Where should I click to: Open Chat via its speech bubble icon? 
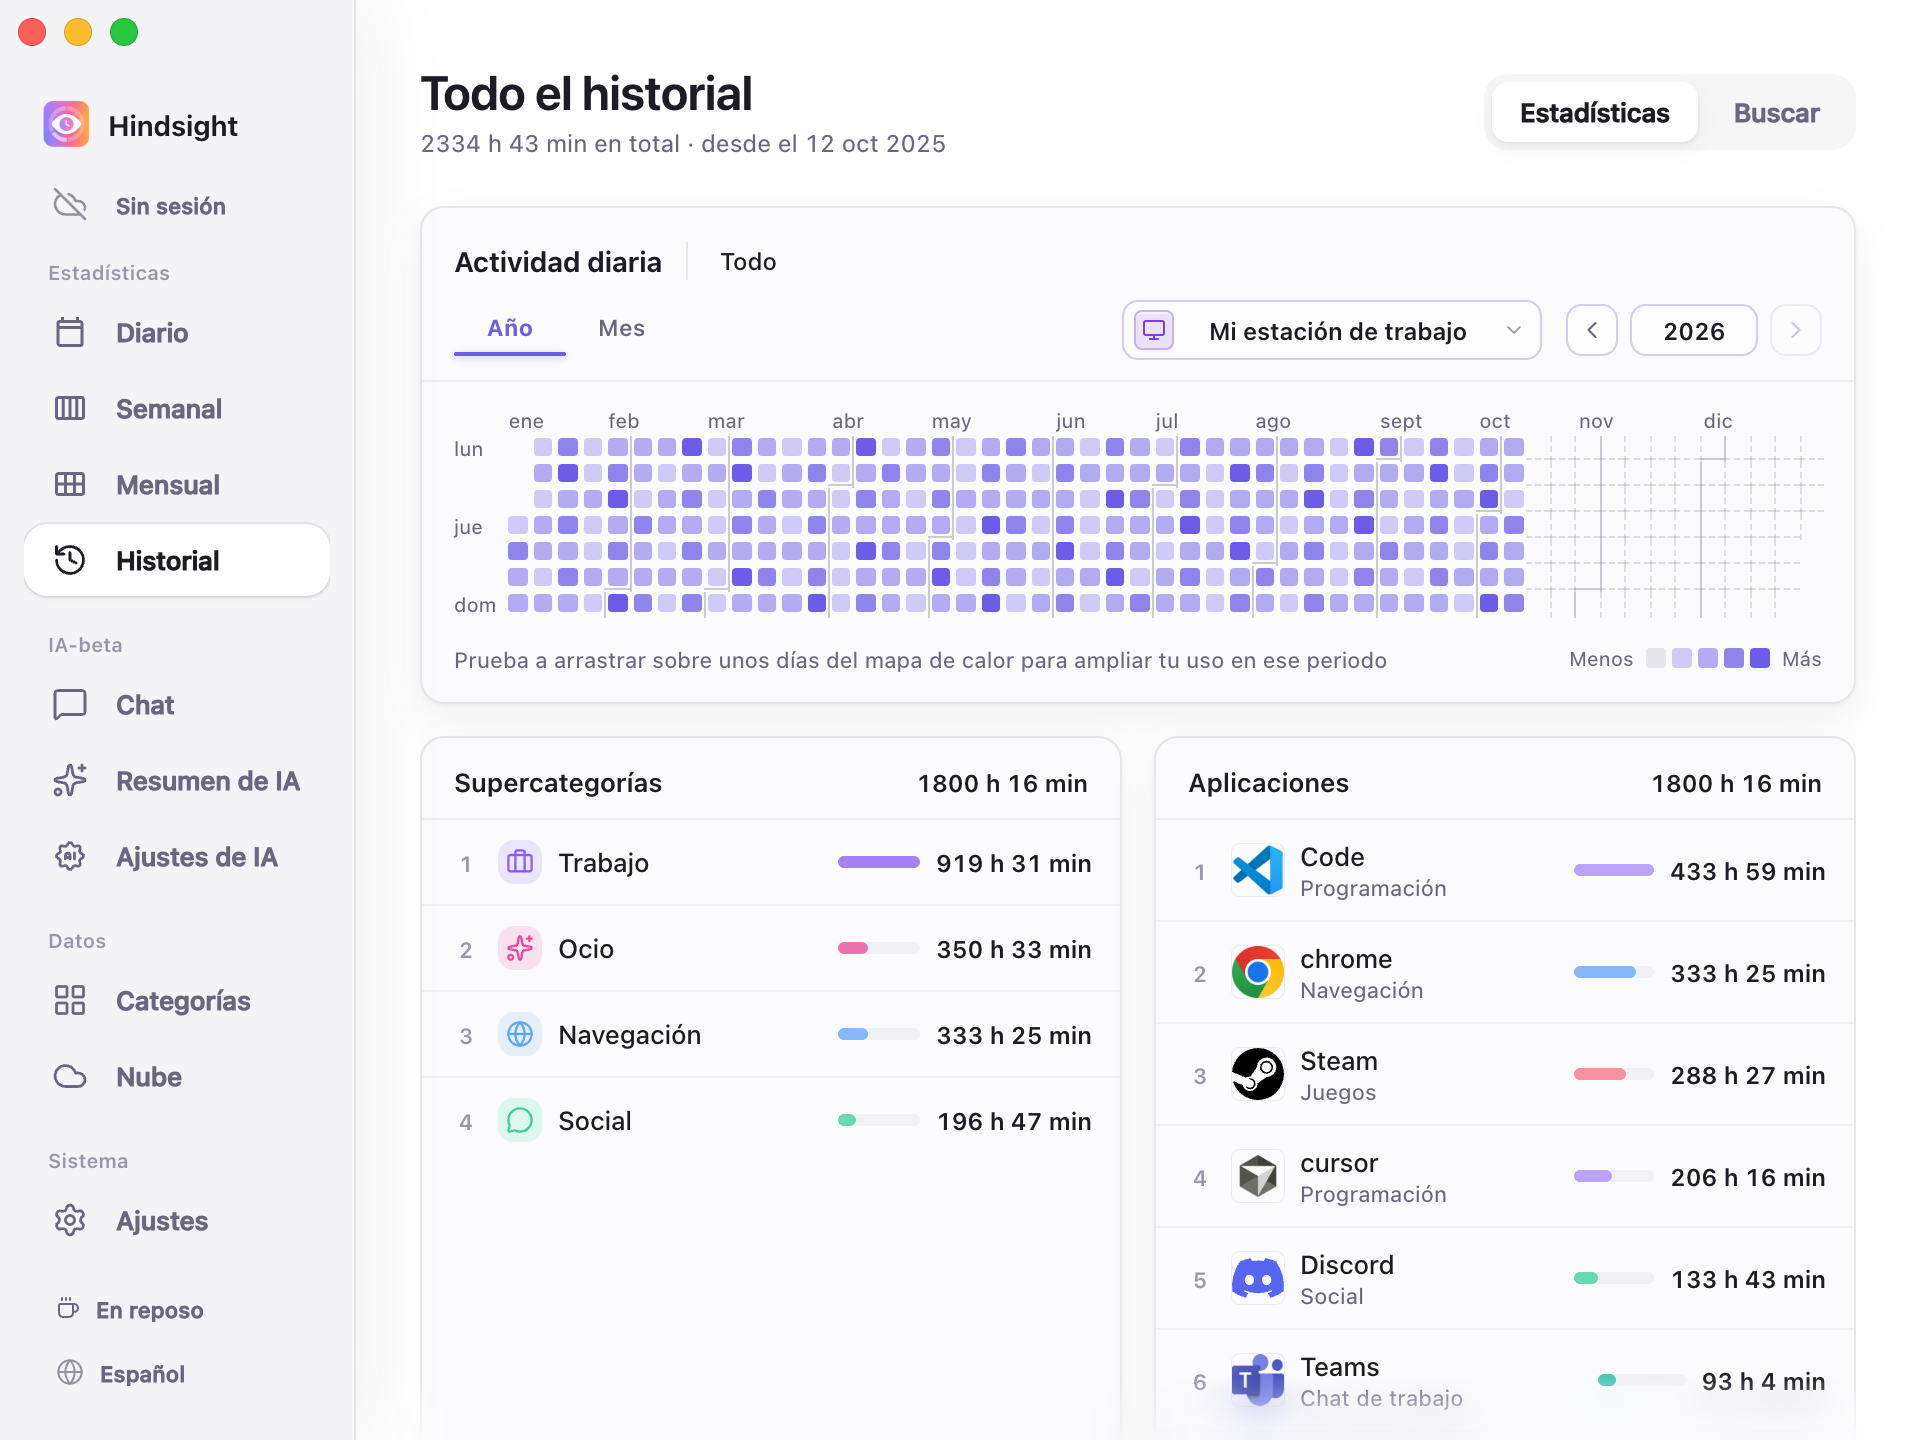[70, 704]
